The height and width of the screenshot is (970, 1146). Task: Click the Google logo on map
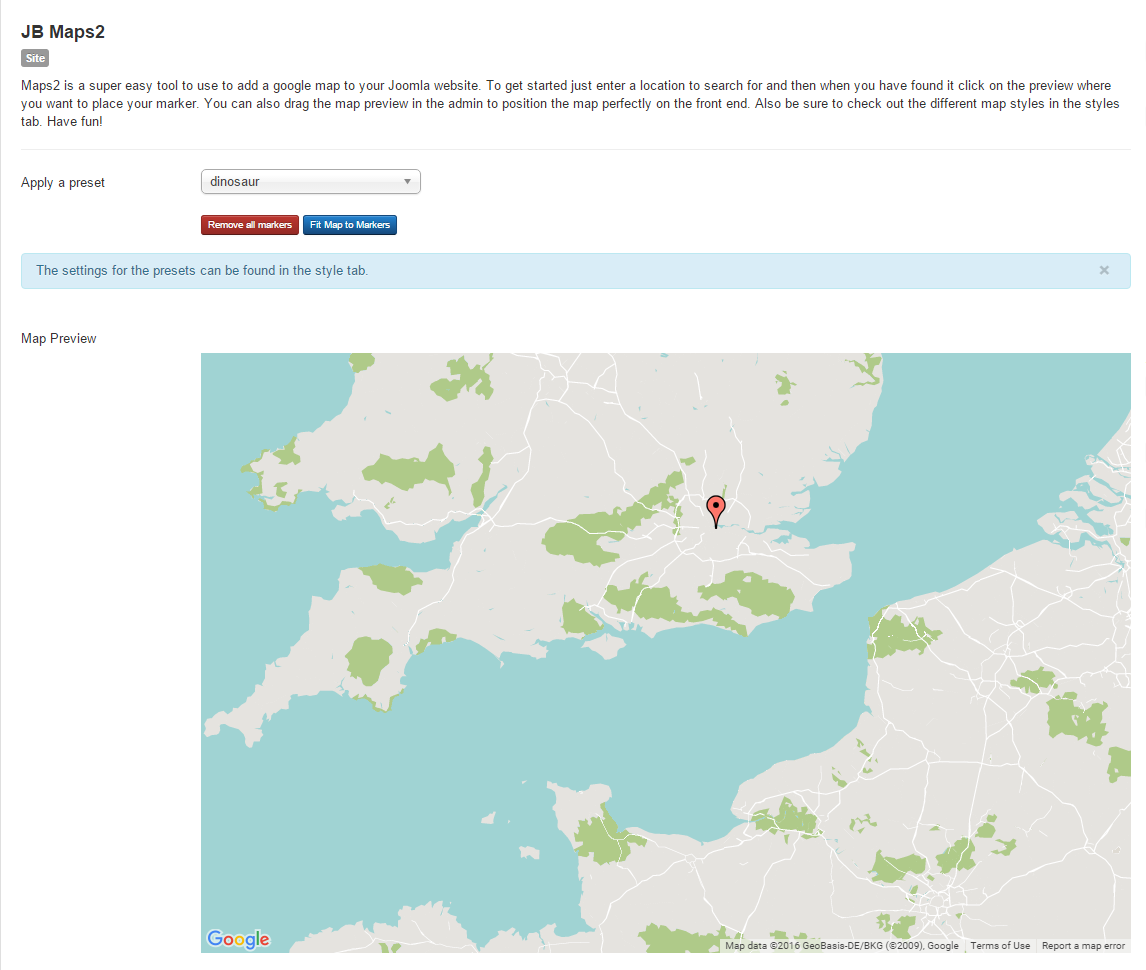coord(238,939)
